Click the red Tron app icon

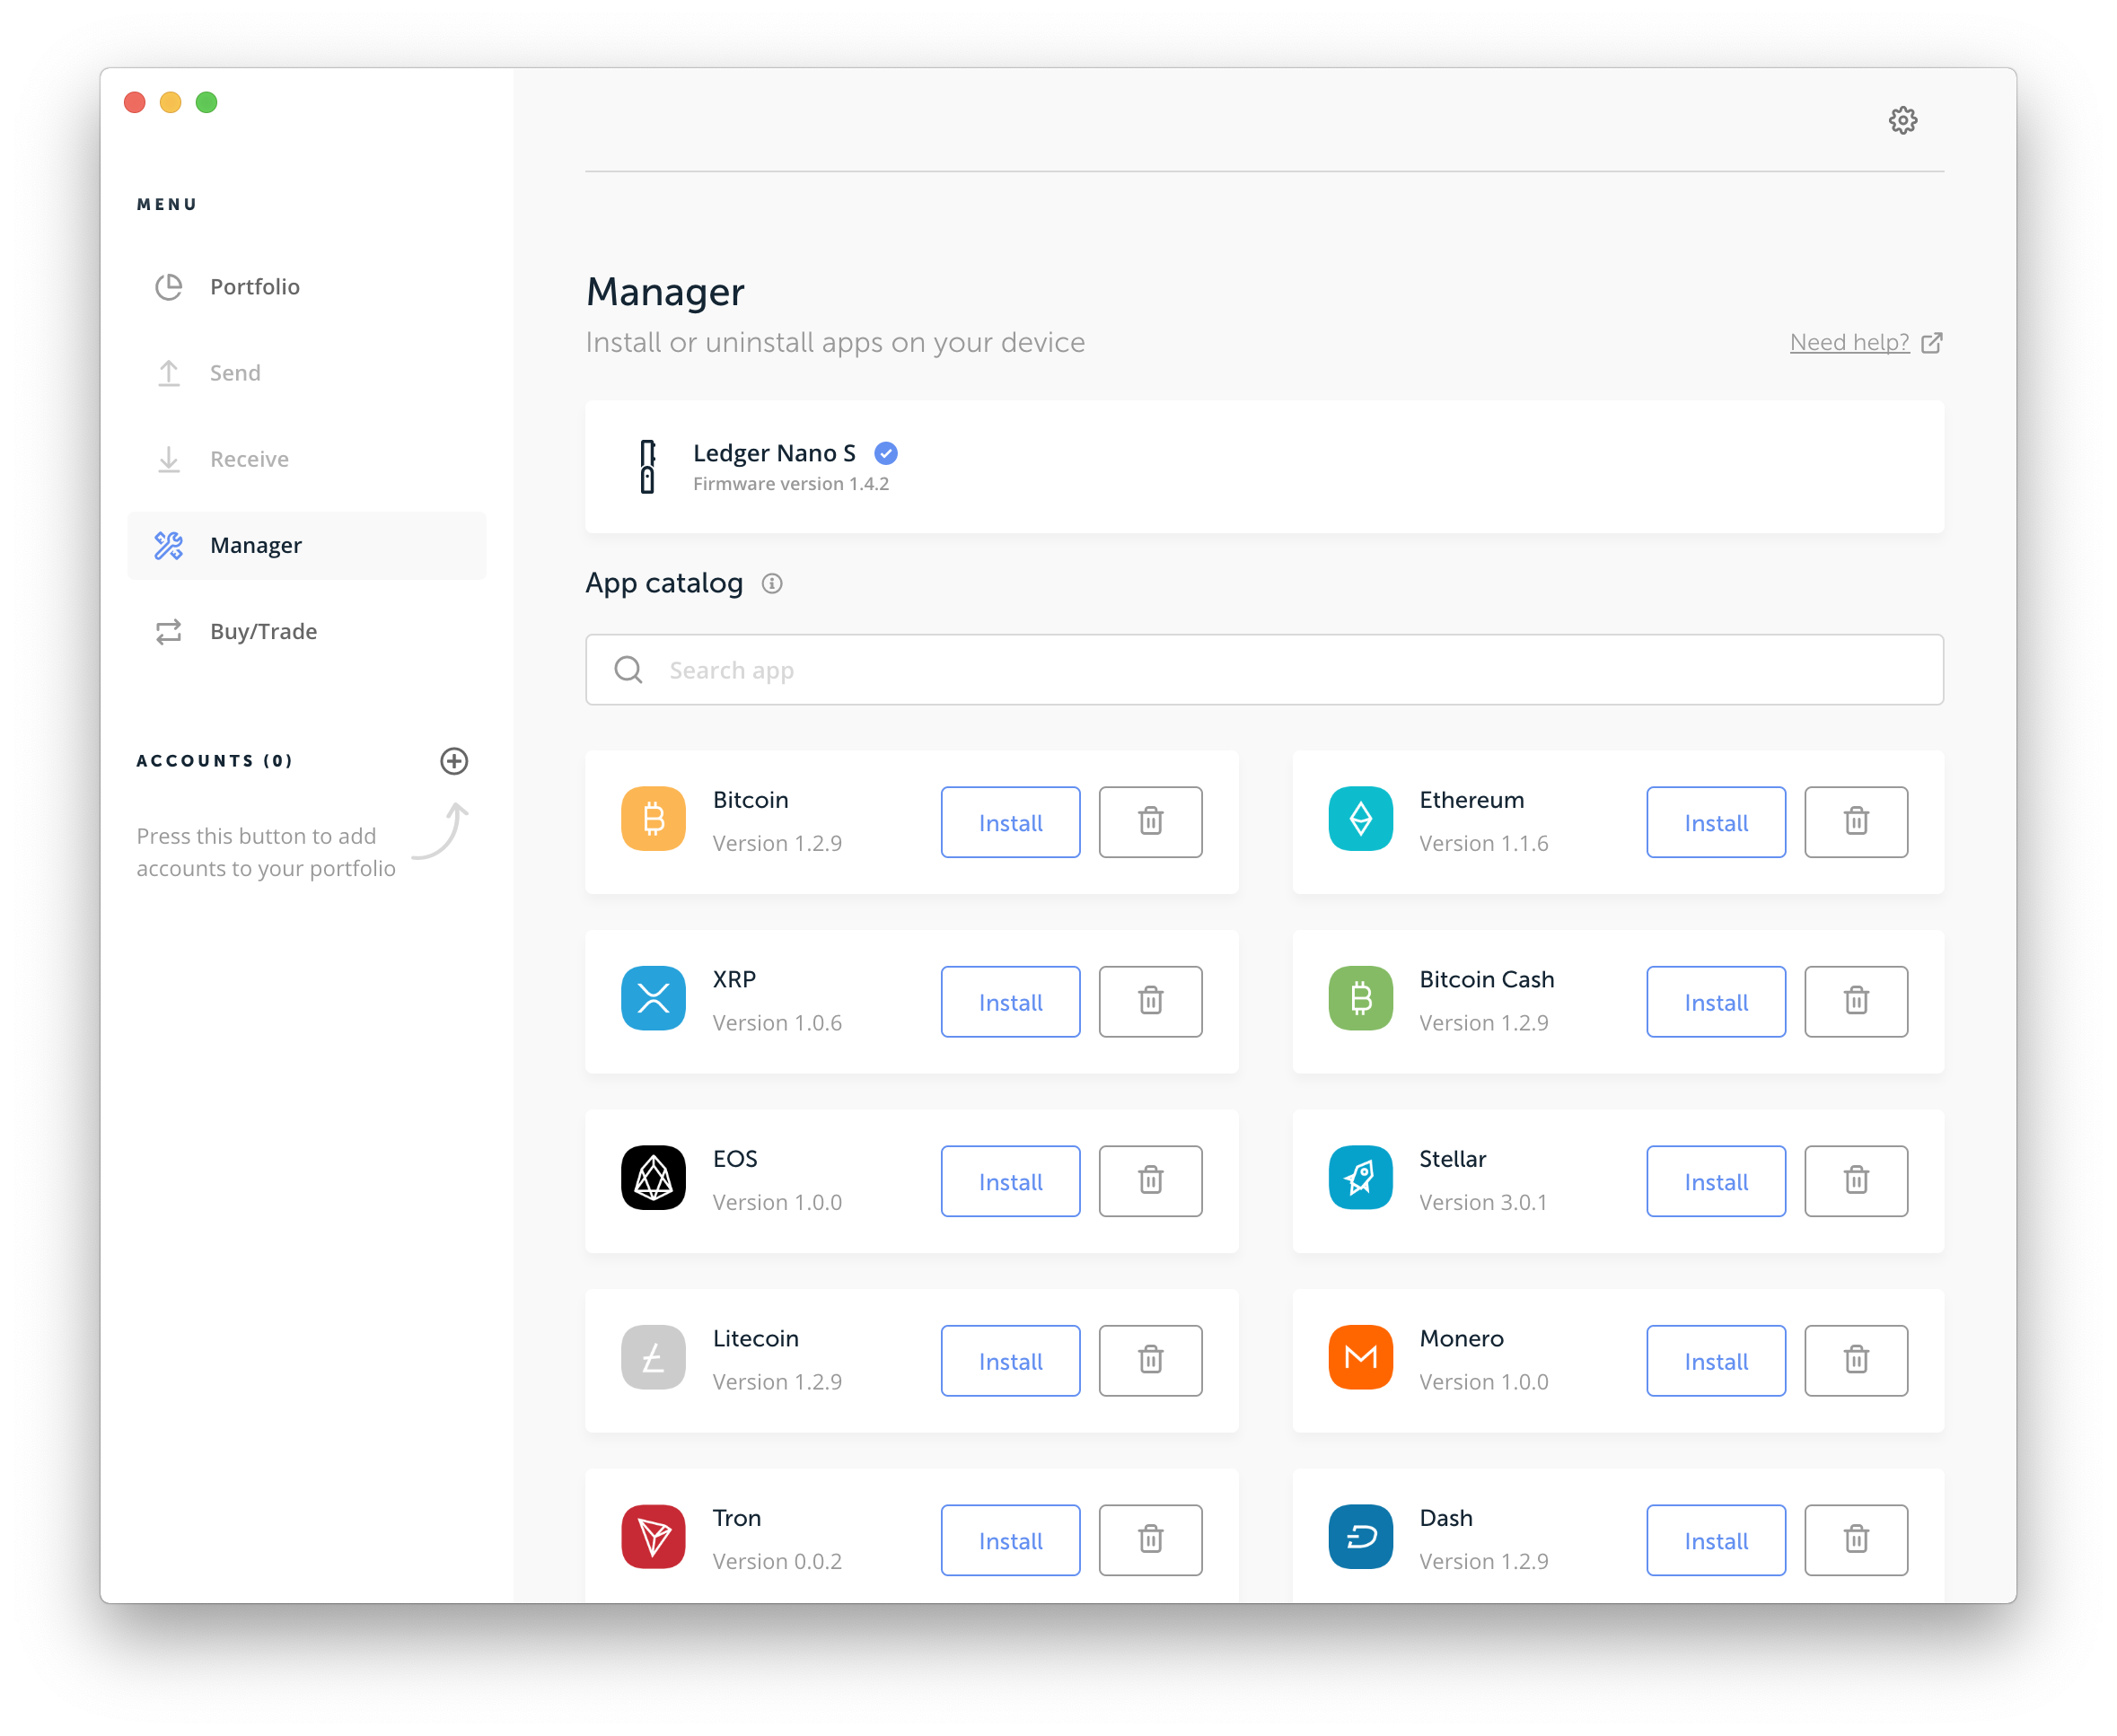(x=653, y=1537)
